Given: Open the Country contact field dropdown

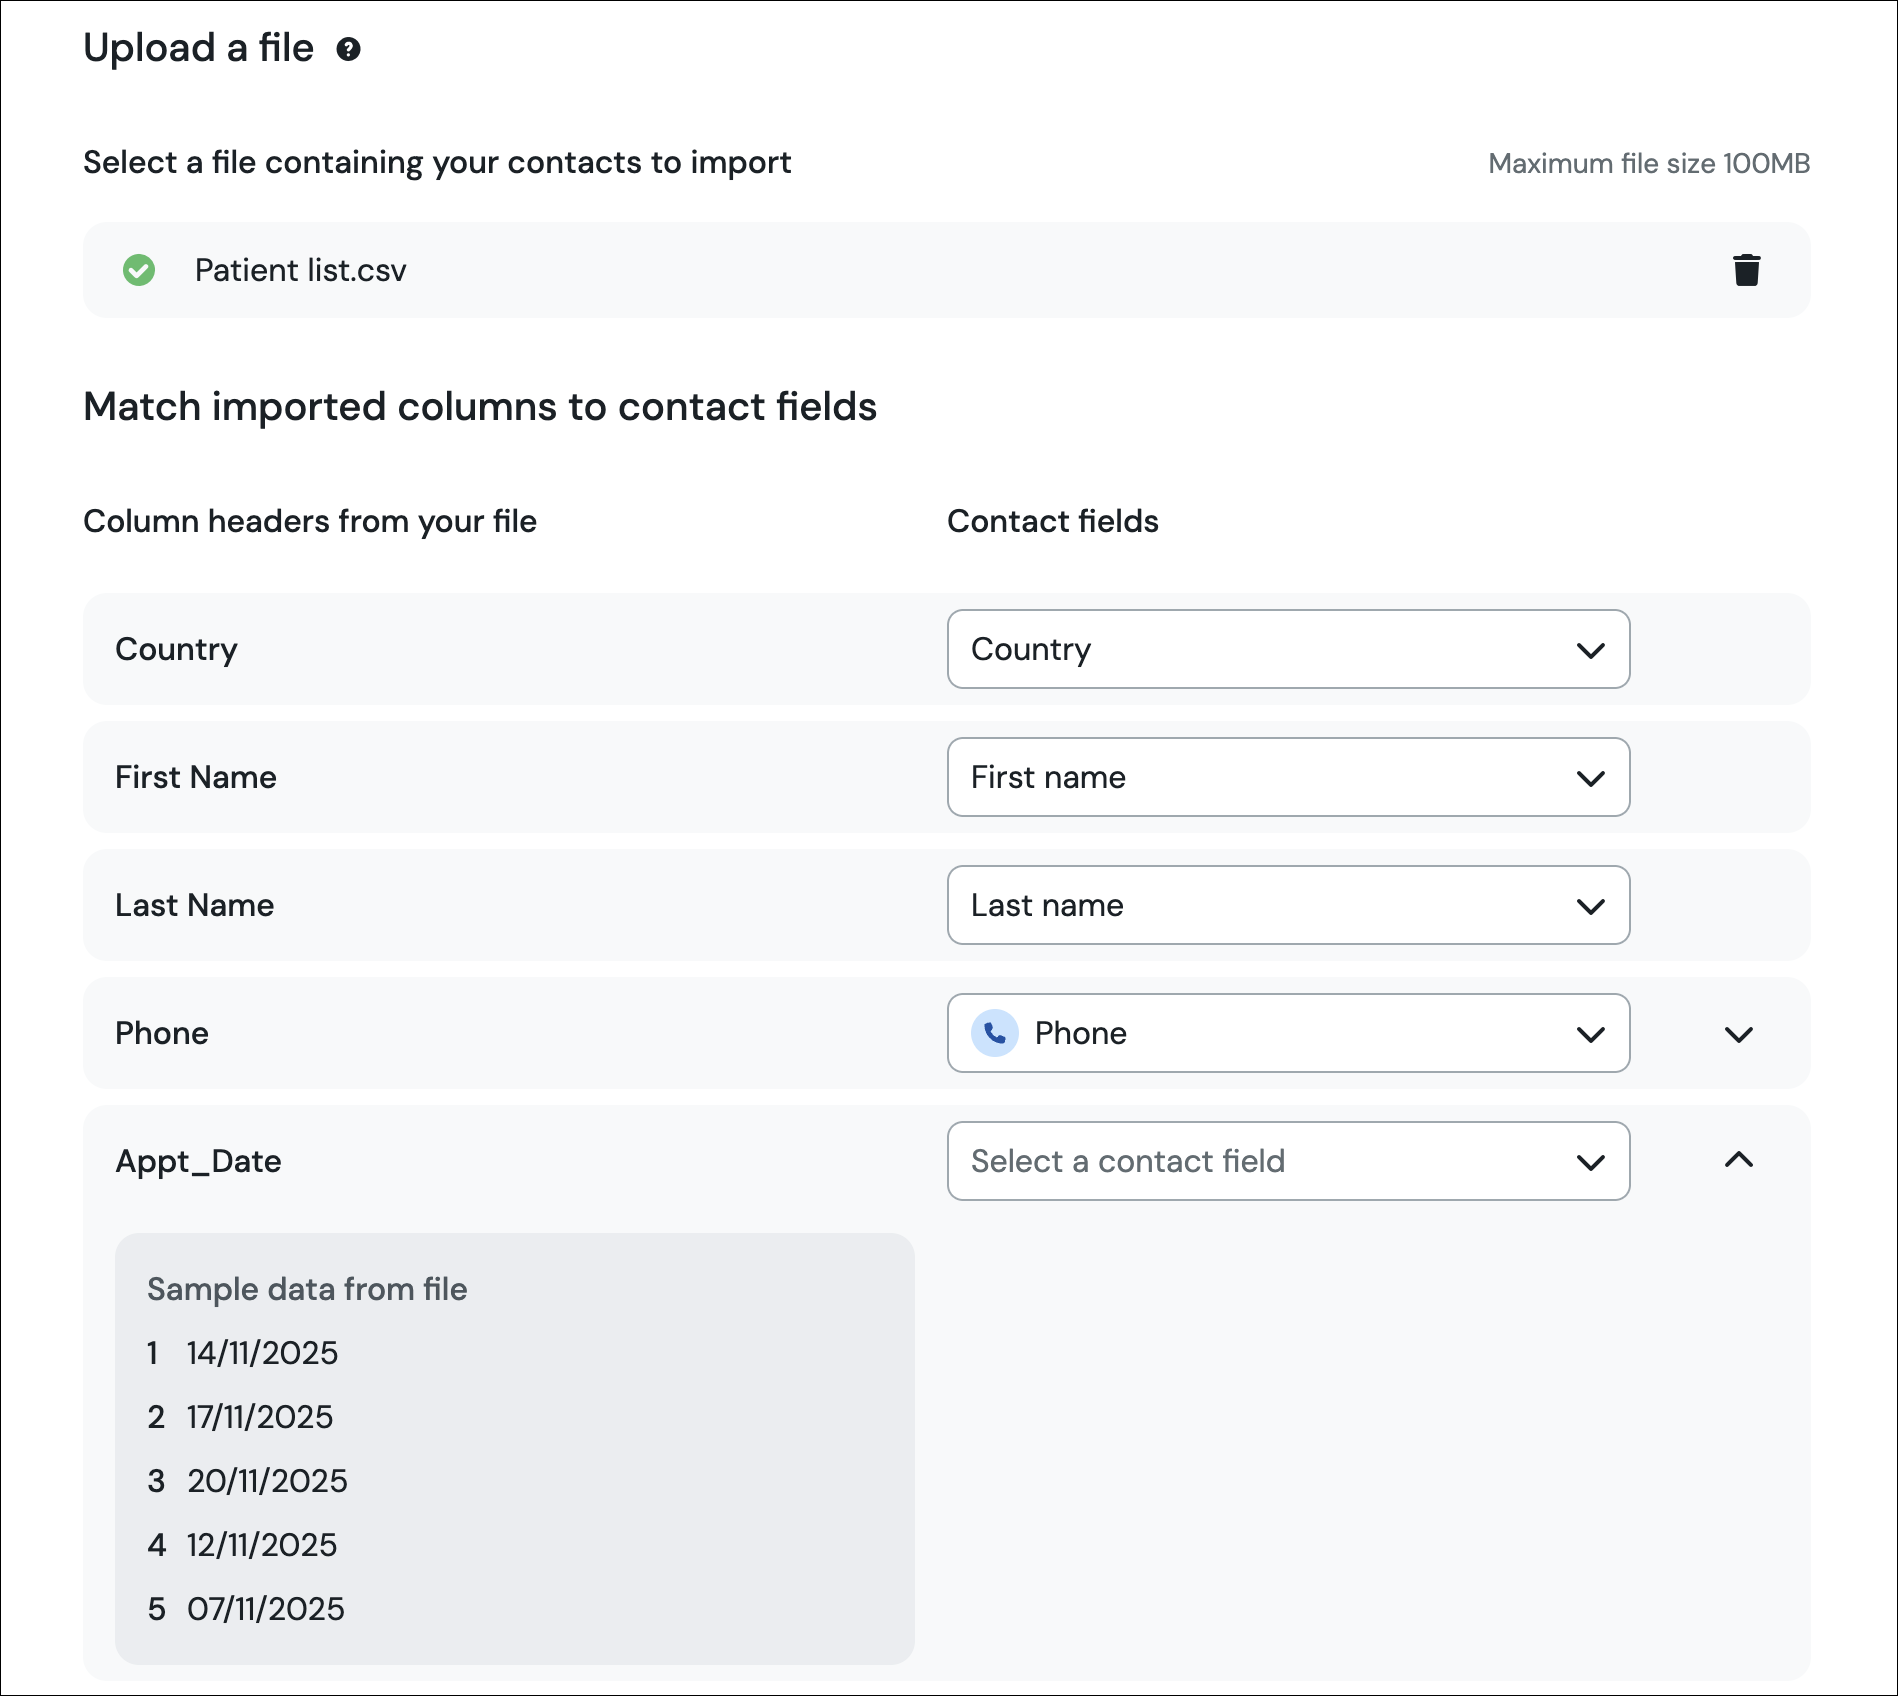Looking at the screenshot, I should point(1287,649).
